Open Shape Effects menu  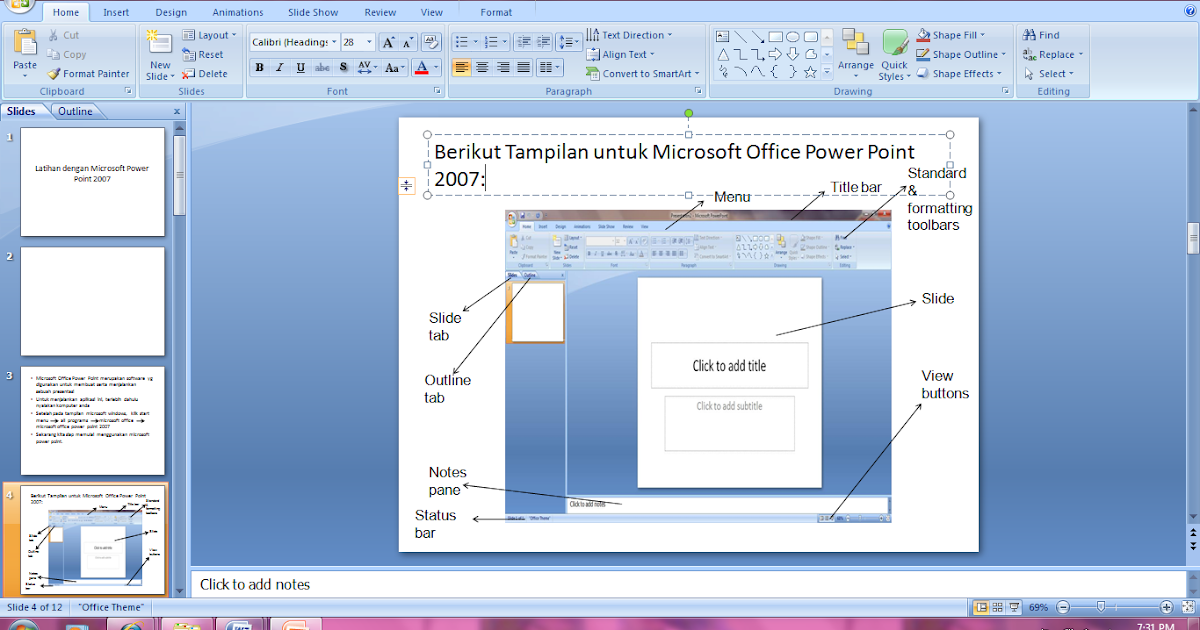(958, 73)
